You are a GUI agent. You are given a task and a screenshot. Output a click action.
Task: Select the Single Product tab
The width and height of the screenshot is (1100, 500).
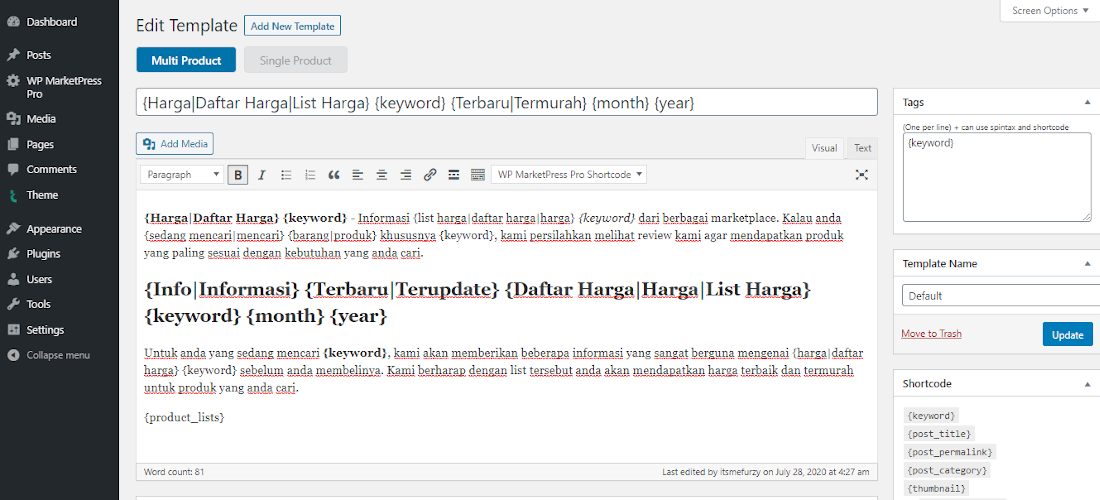click(295, 60)
